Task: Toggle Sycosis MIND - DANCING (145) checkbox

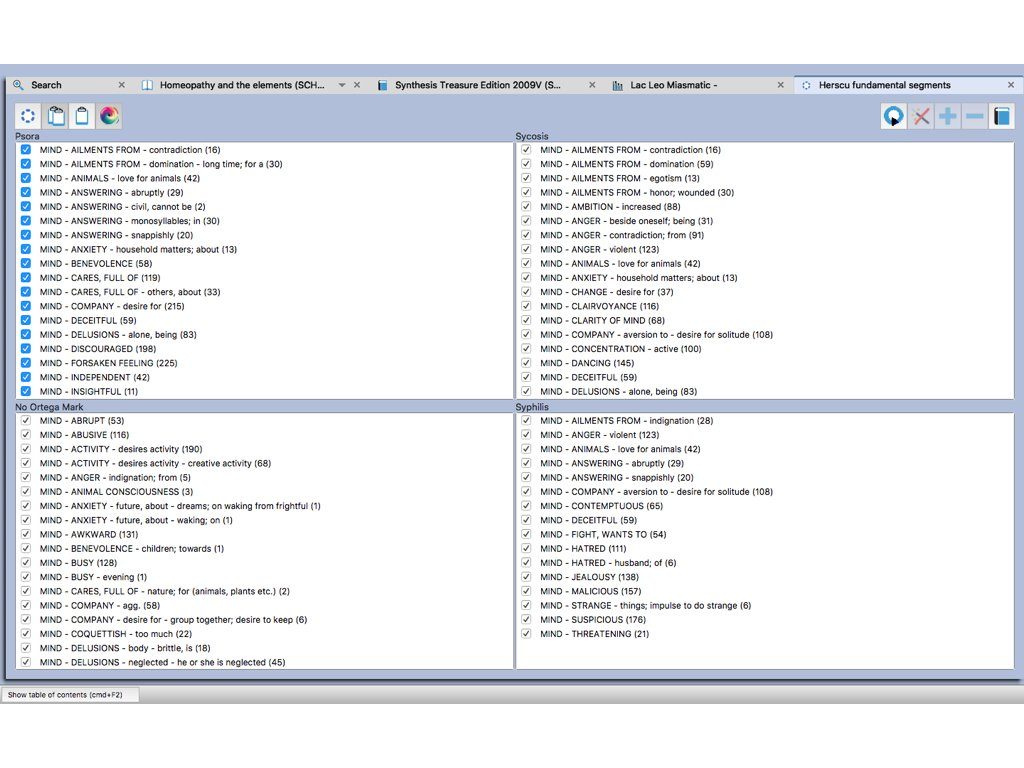Action: [526, 362]
